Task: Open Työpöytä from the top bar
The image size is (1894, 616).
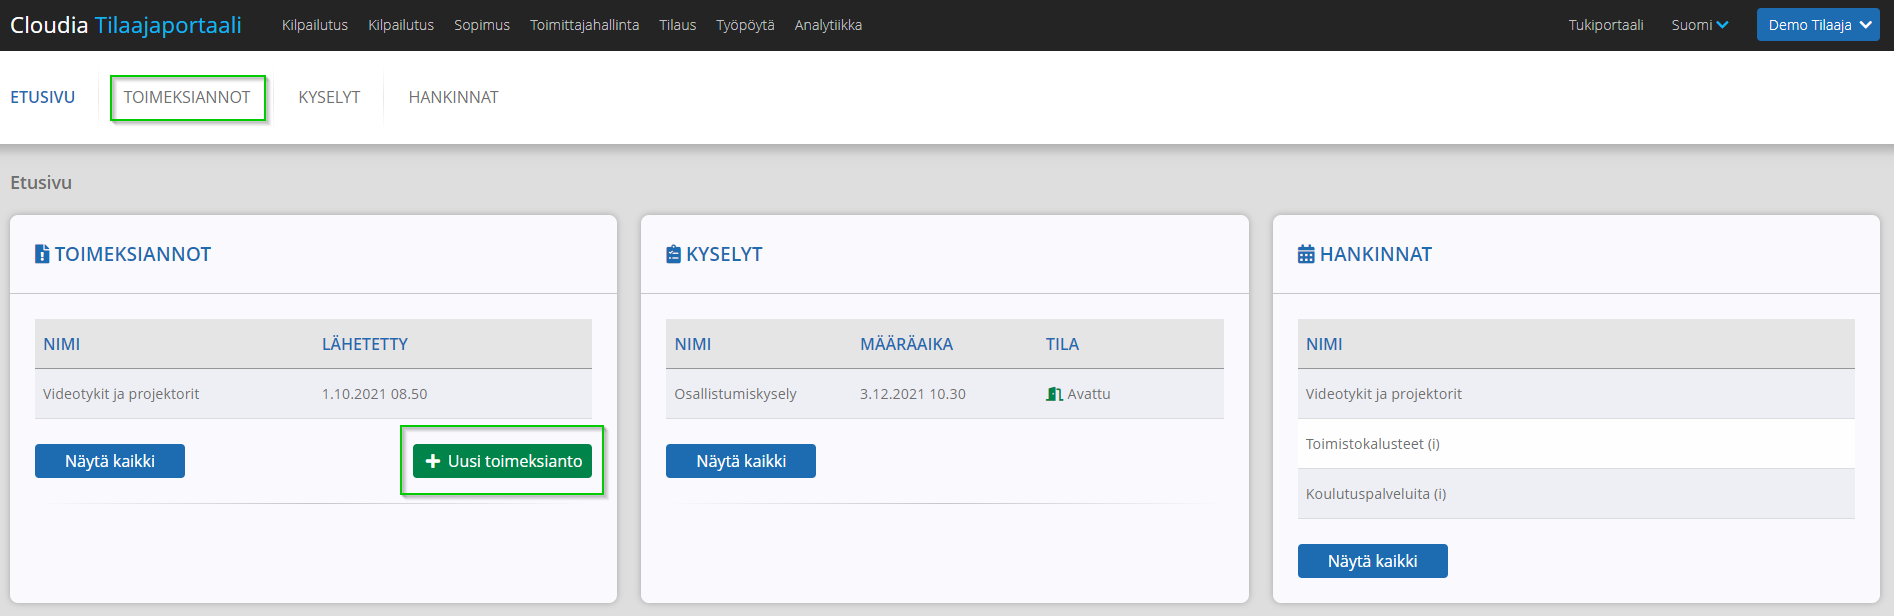Action: click(745, 25)
